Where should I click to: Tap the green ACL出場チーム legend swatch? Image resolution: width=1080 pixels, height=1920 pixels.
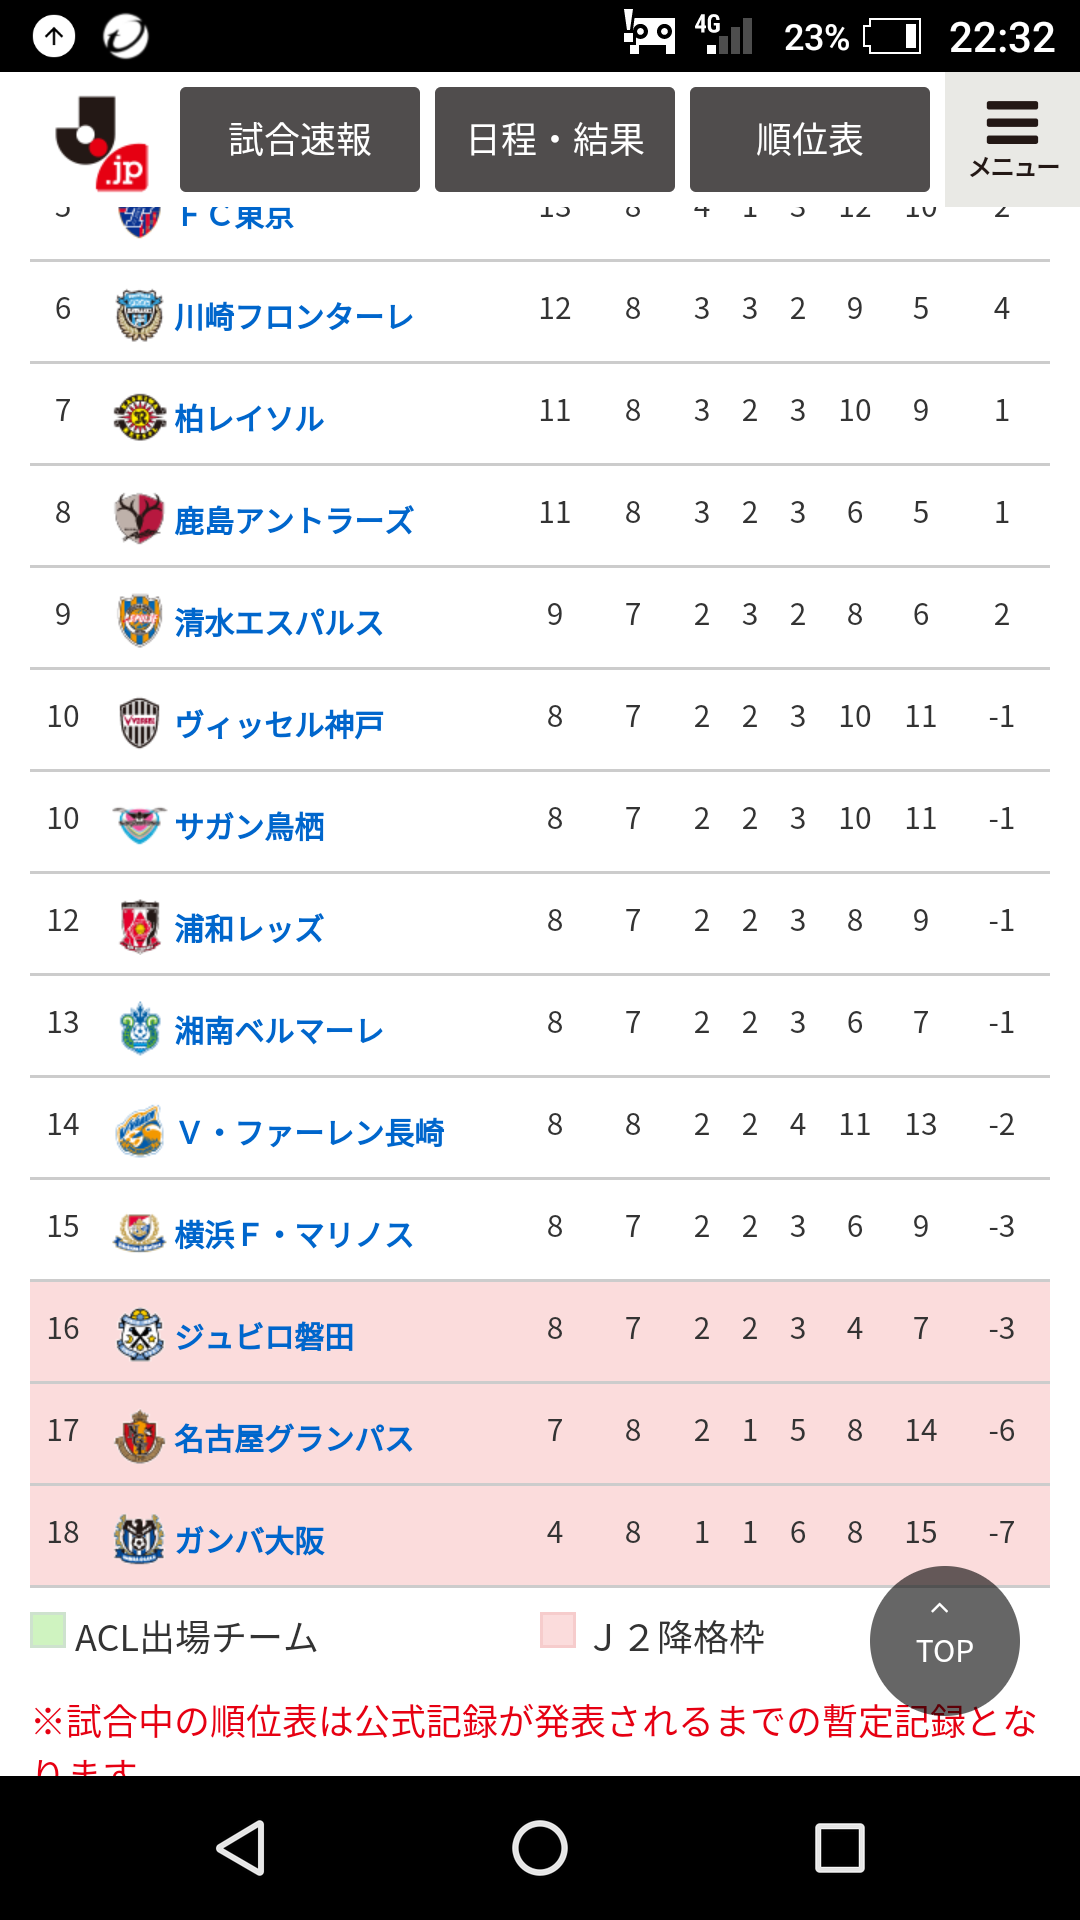[x=48, y=1630]
